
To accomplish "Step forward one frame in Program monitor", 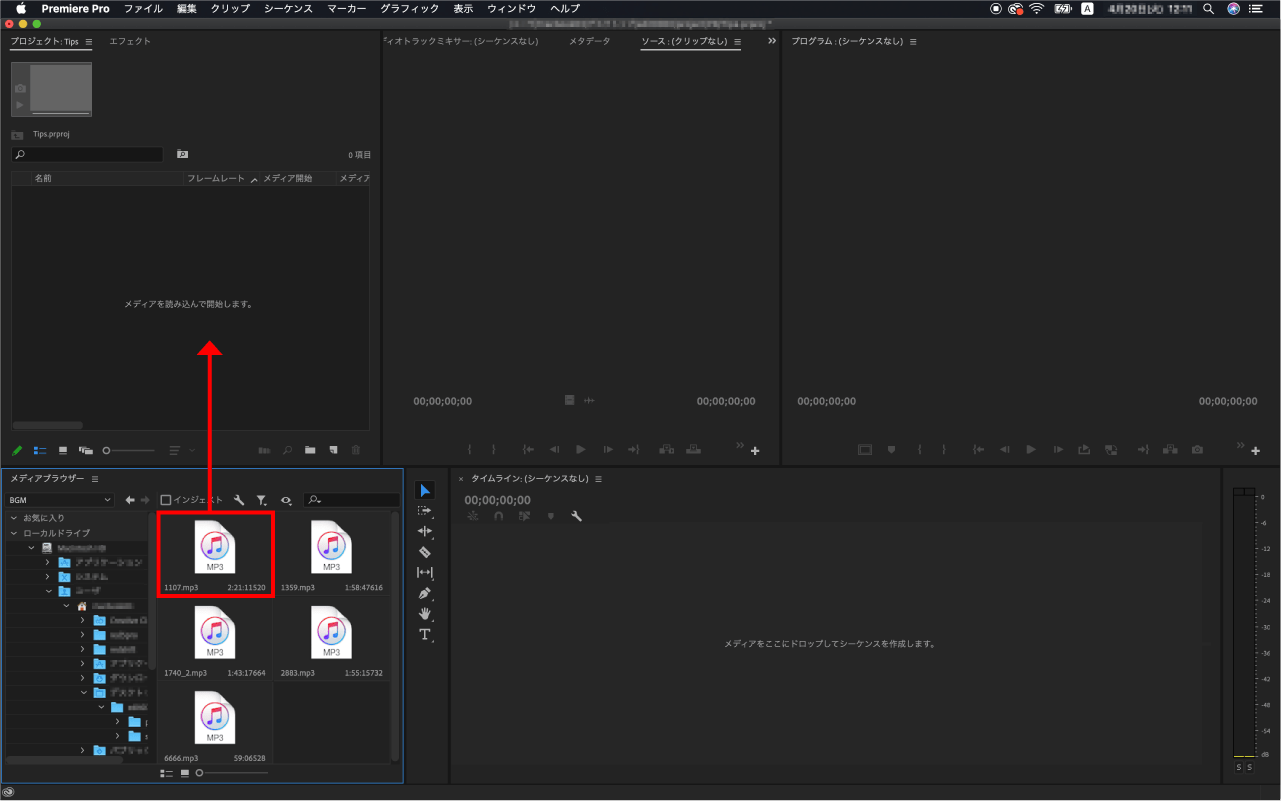I will 1057,450.
